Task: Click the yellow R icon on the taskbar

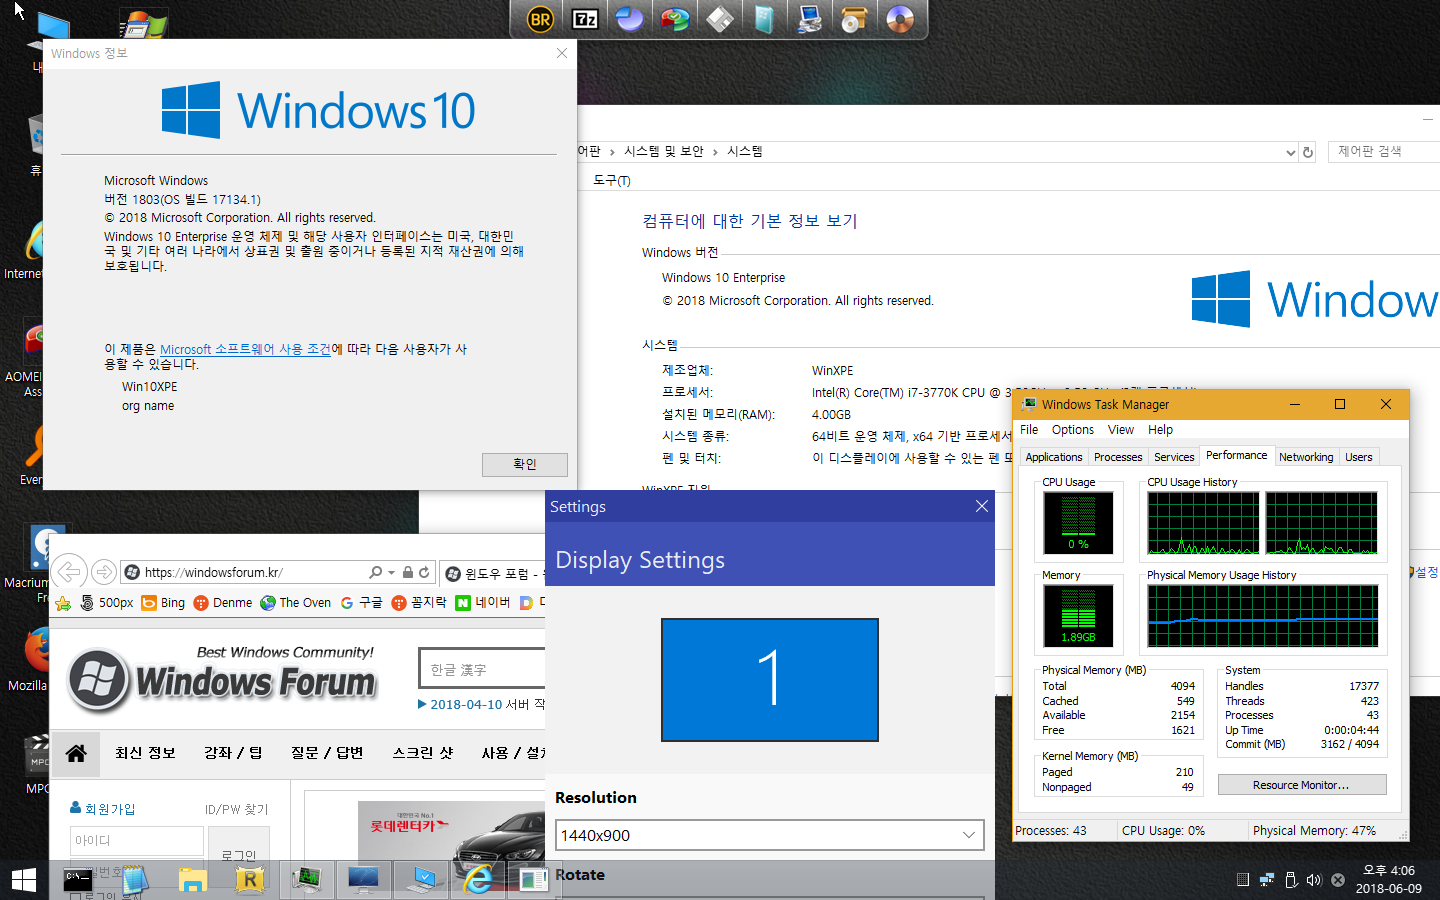Action: click(x=250, y=879)
